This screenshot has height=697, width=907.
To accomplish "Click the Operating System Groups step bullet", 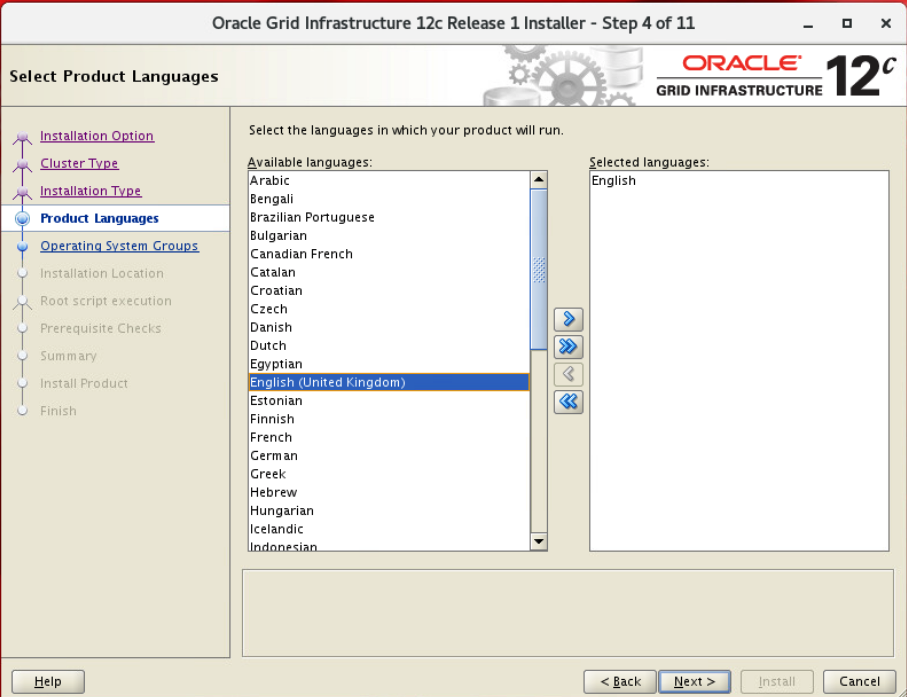I will [23, 246].
